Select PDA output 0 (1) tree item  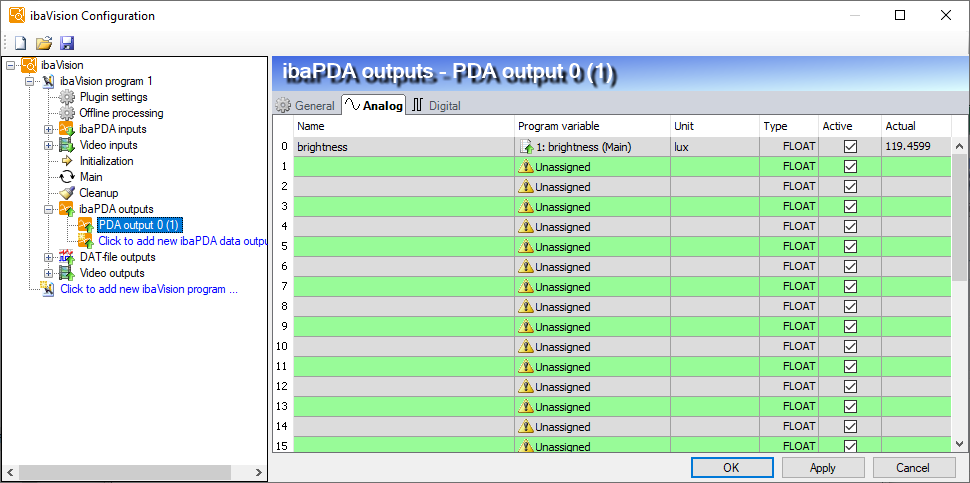point(139,225)
